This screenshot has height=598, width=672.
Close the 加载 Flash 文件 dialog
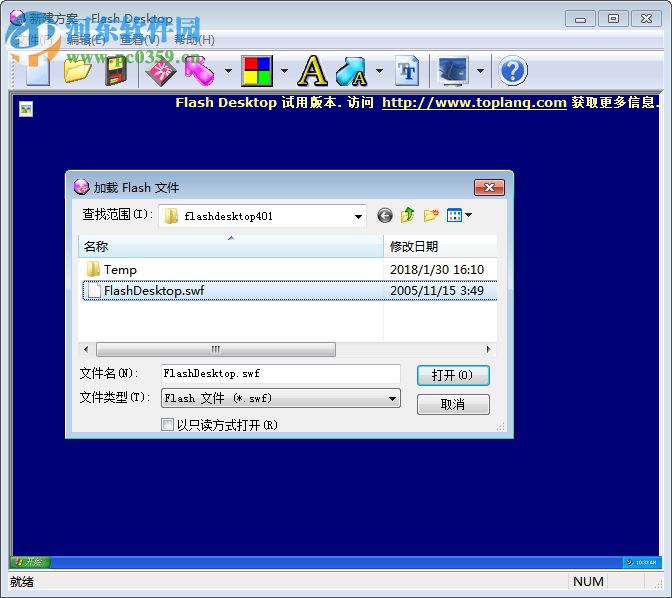tap(489, 187)
